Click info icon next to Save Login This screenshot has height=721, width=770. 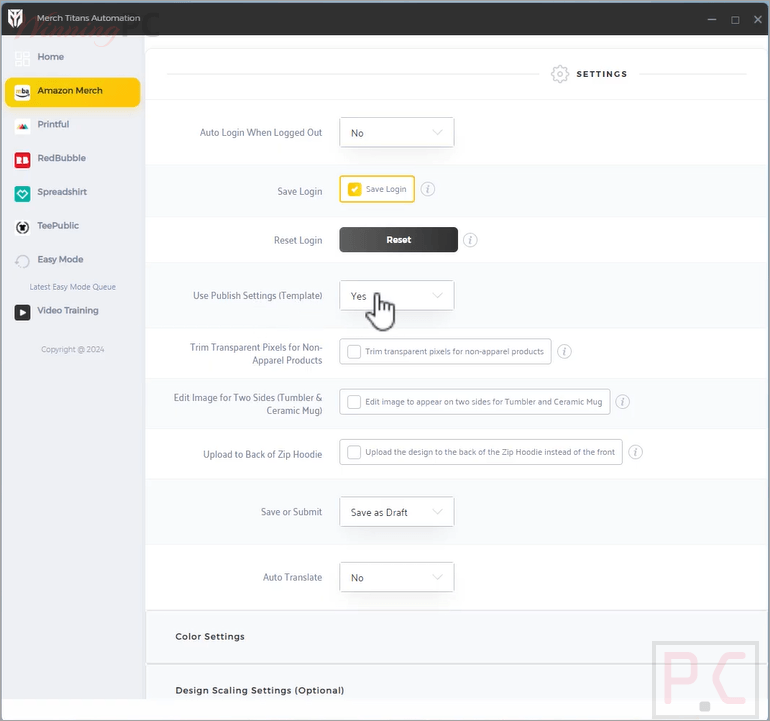click(x=428, y=189)
